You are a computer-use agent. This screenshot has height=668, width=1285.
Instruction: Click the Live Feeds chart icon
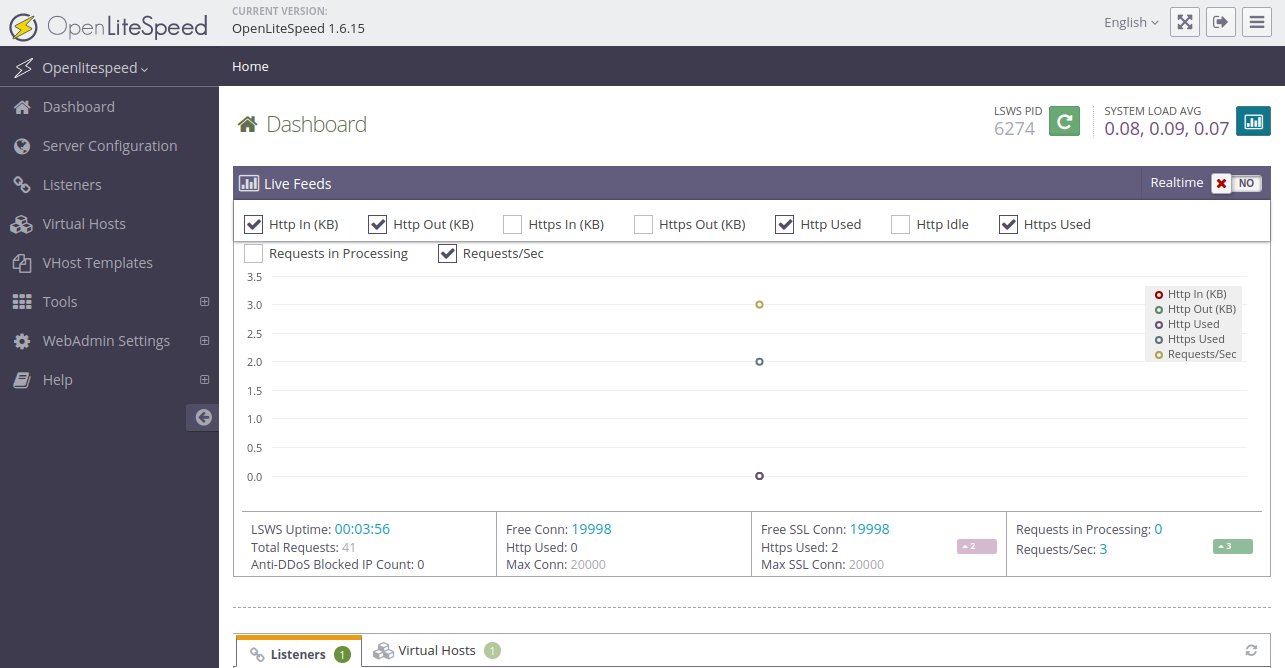249,184
